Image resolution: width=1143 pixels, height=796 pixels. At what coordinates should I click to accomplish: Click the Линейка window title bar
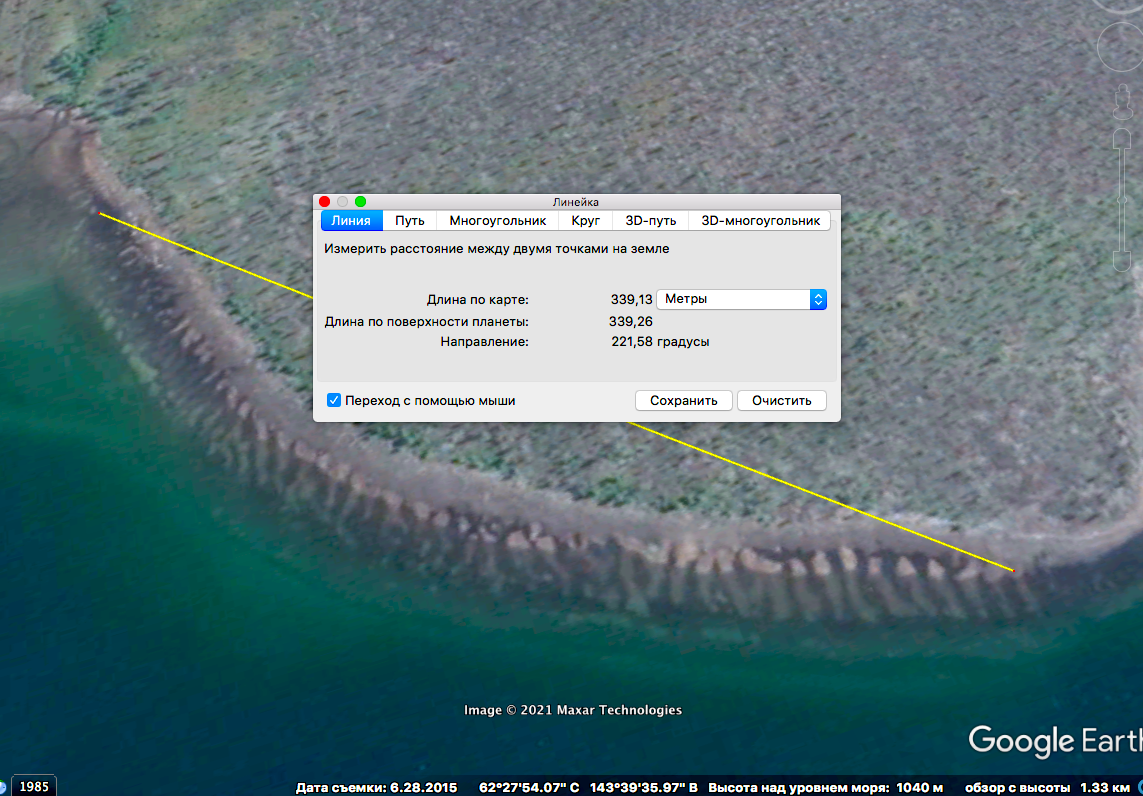576,202
